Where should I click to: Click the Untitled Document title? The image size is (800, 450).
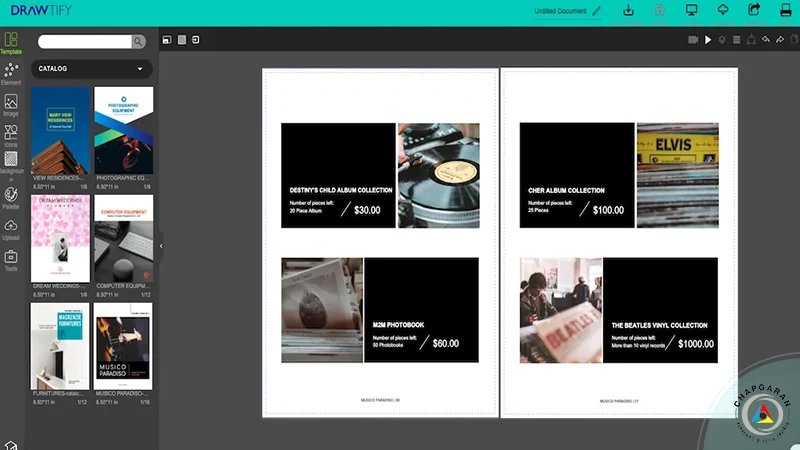(560, 11)
